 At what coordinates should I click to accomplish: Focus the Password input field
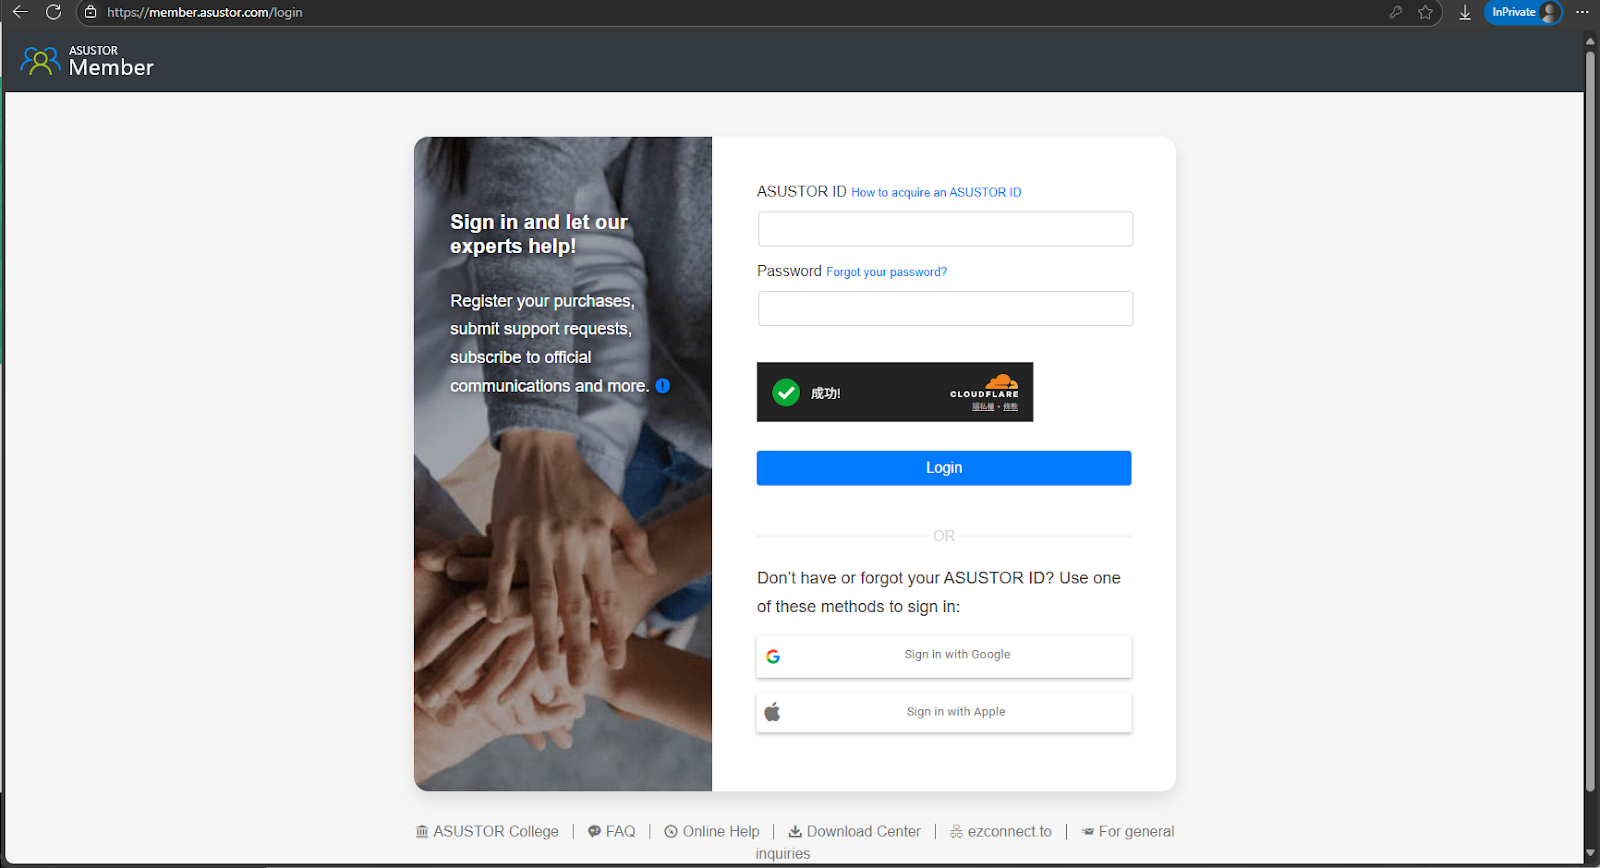pyautogui.click(x=945, y=308)
